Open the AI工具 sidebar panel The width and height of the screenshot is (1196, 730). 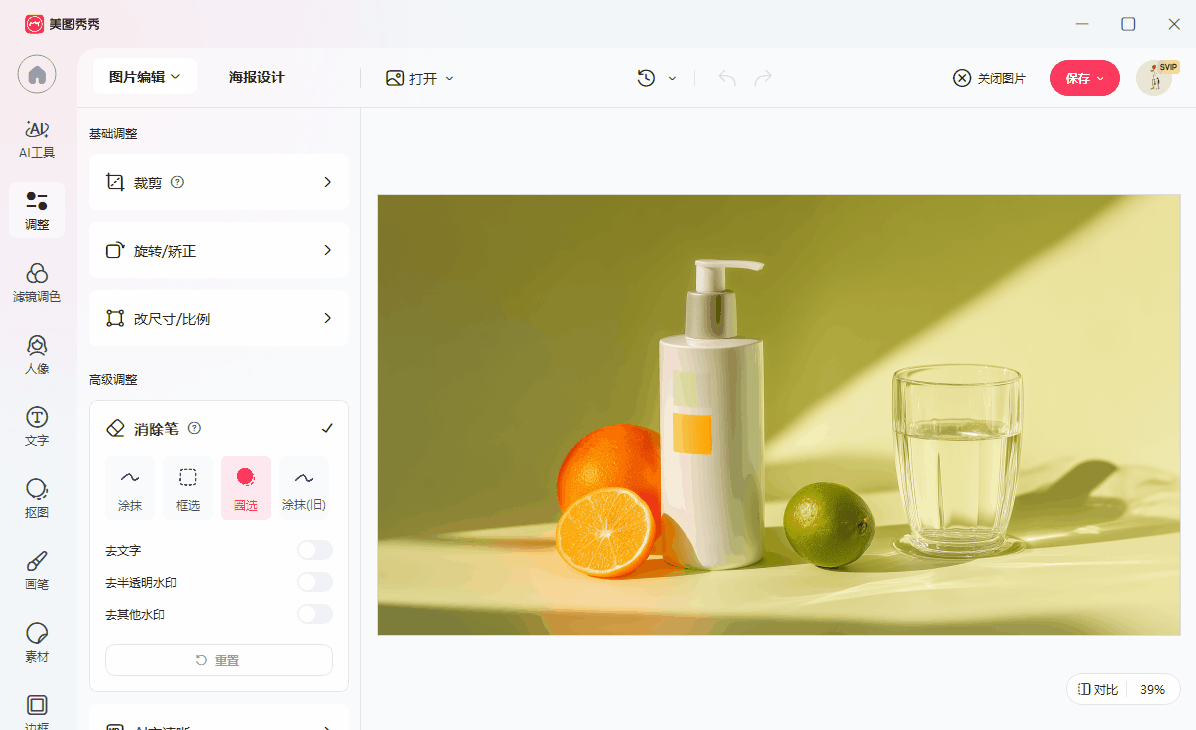point(37,139)
